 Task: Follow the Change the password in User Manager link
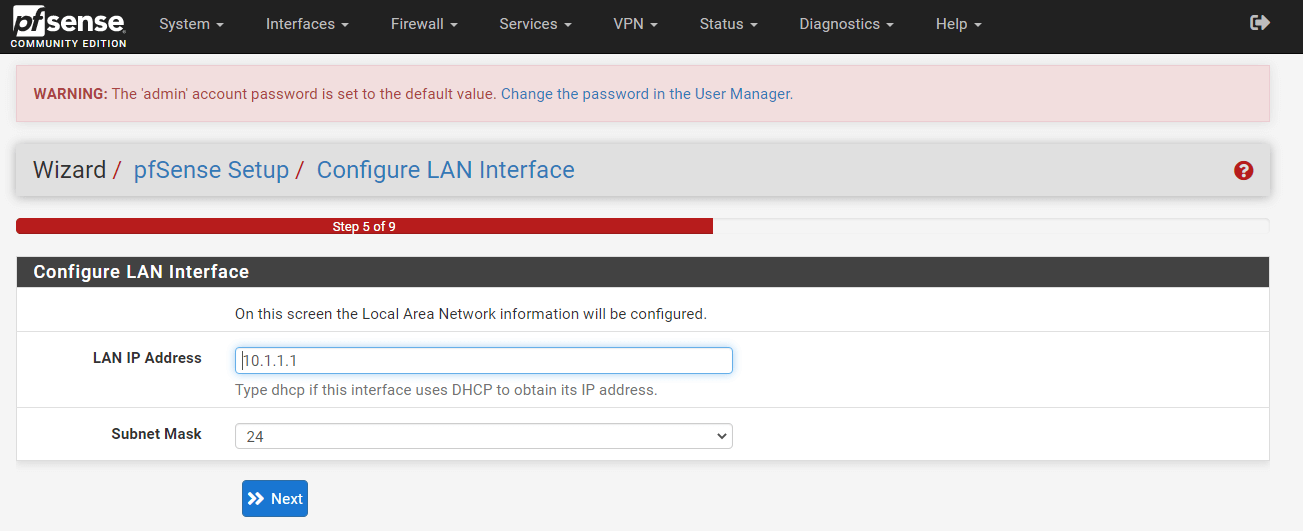pos(646,94)
